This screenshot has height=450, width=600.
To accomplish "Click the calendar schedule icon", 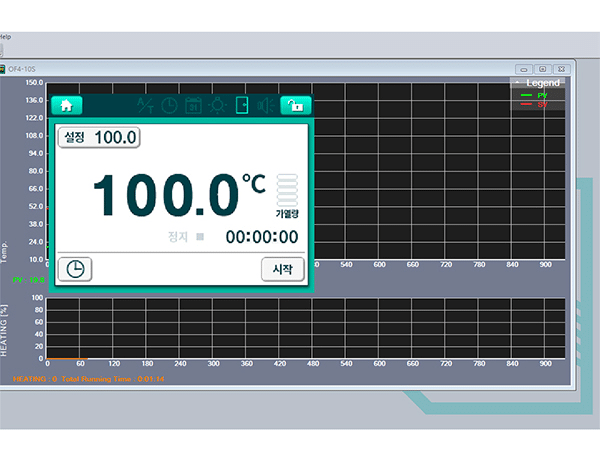I will tap(193, 105).
